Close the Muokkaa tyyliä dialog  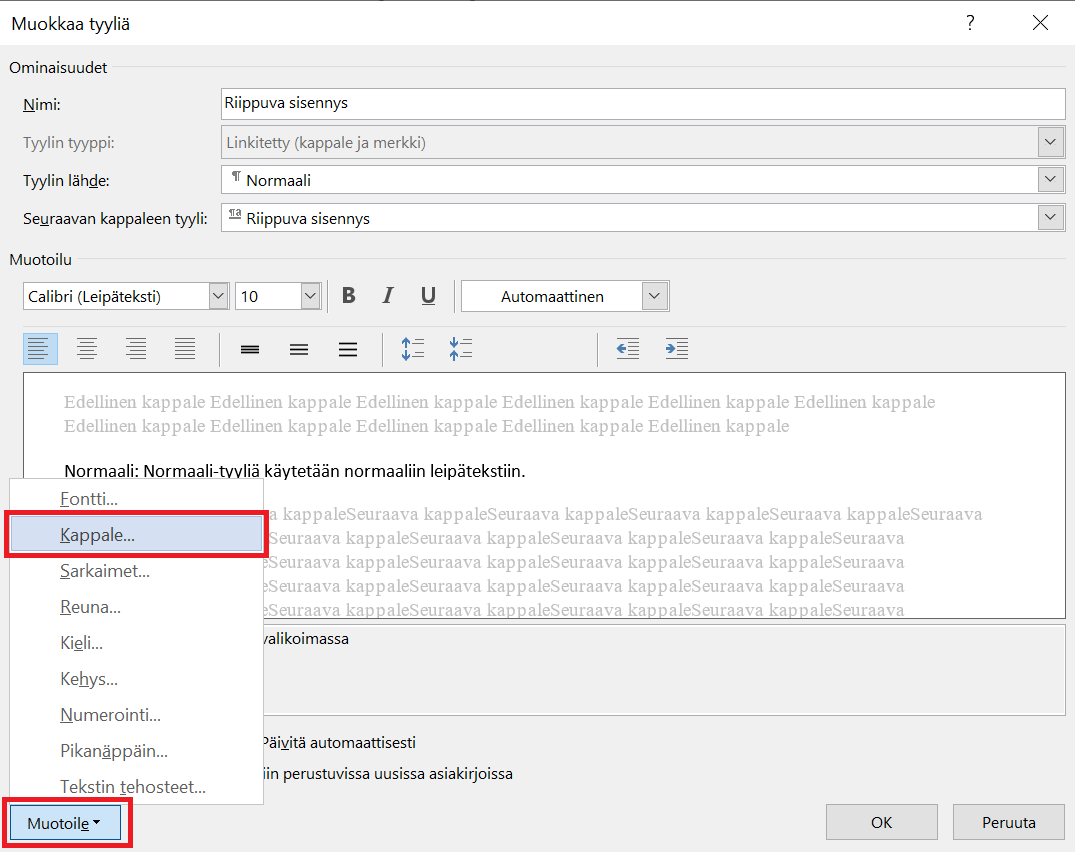point(1040,23)
